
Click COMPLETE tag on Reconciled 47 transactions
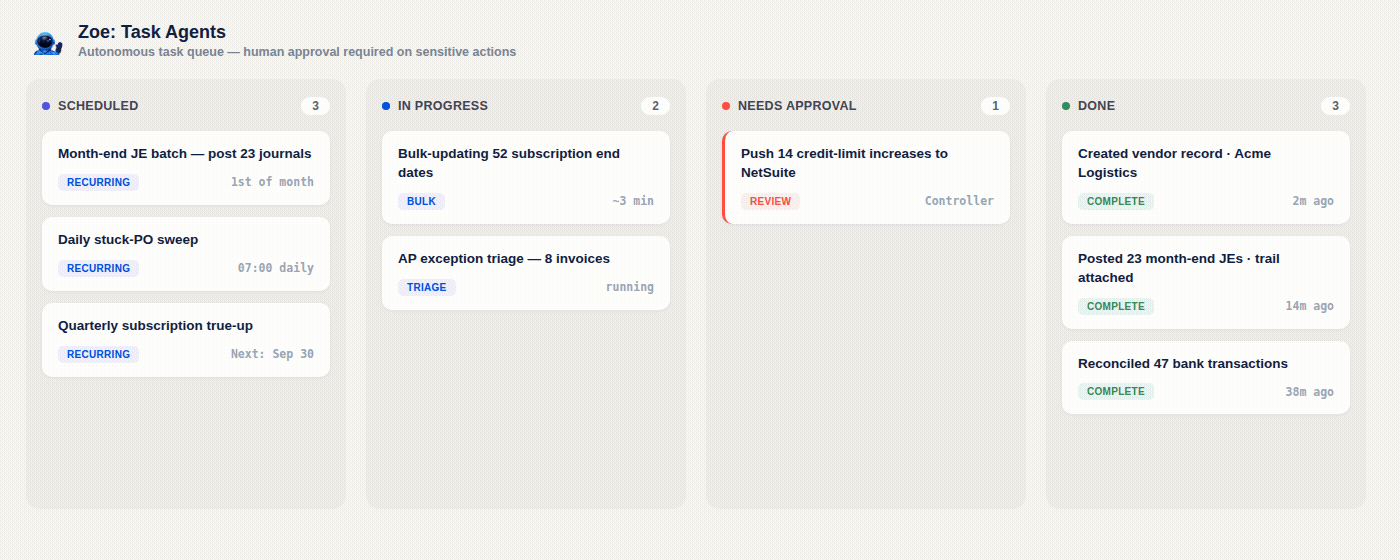1116,391
